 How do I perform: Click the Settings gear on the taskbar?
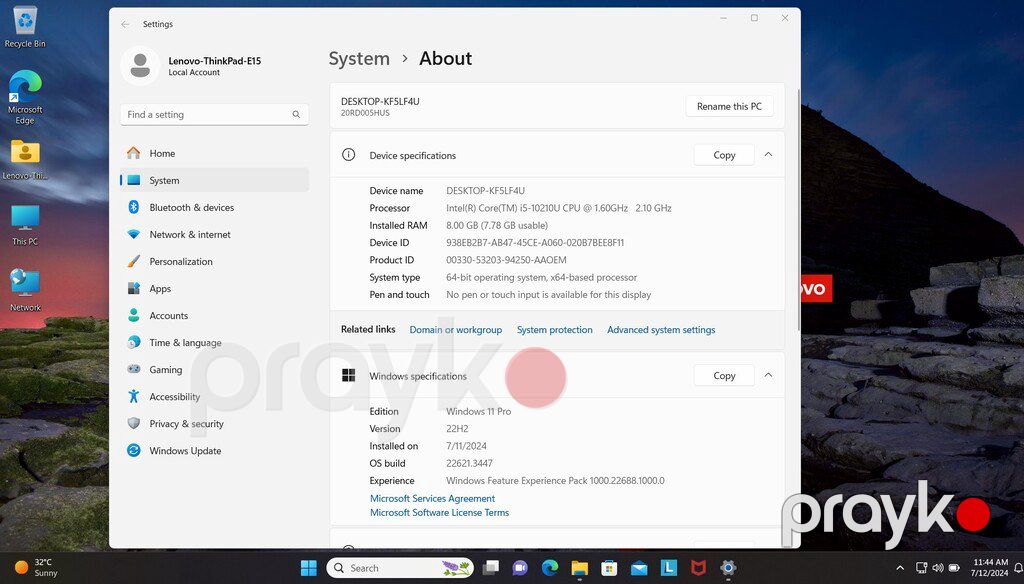pyautogui.click(x=728, y=568)
